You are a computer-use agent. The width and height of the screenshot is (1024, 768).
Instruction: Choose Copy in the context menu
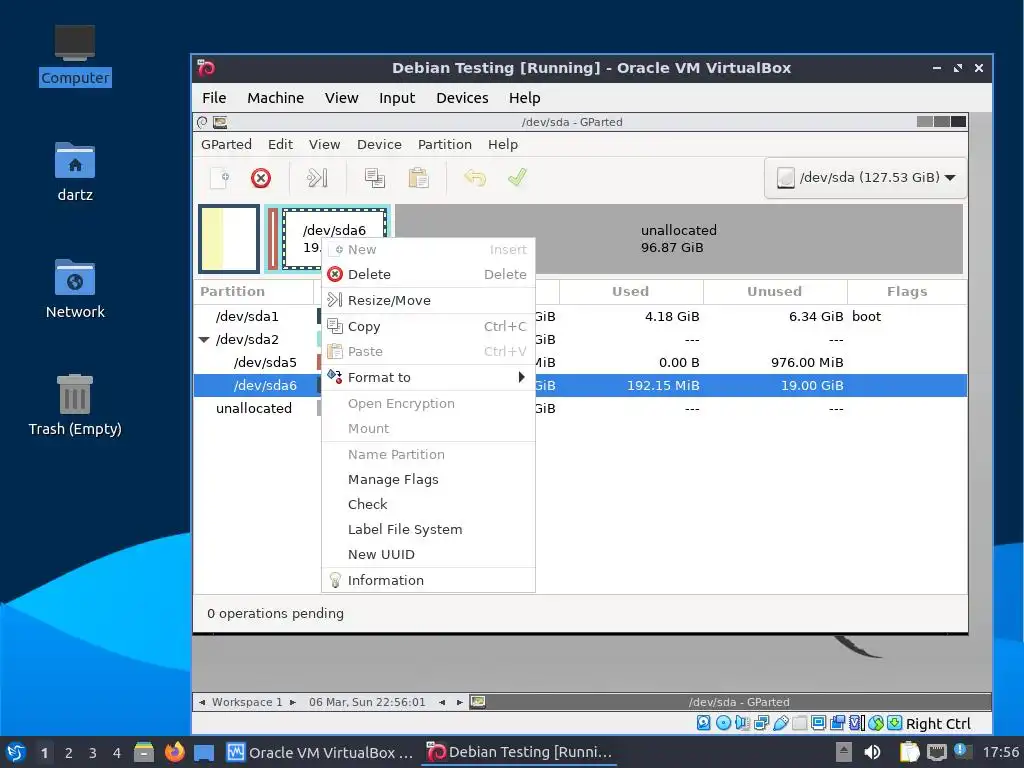(428, 326)
